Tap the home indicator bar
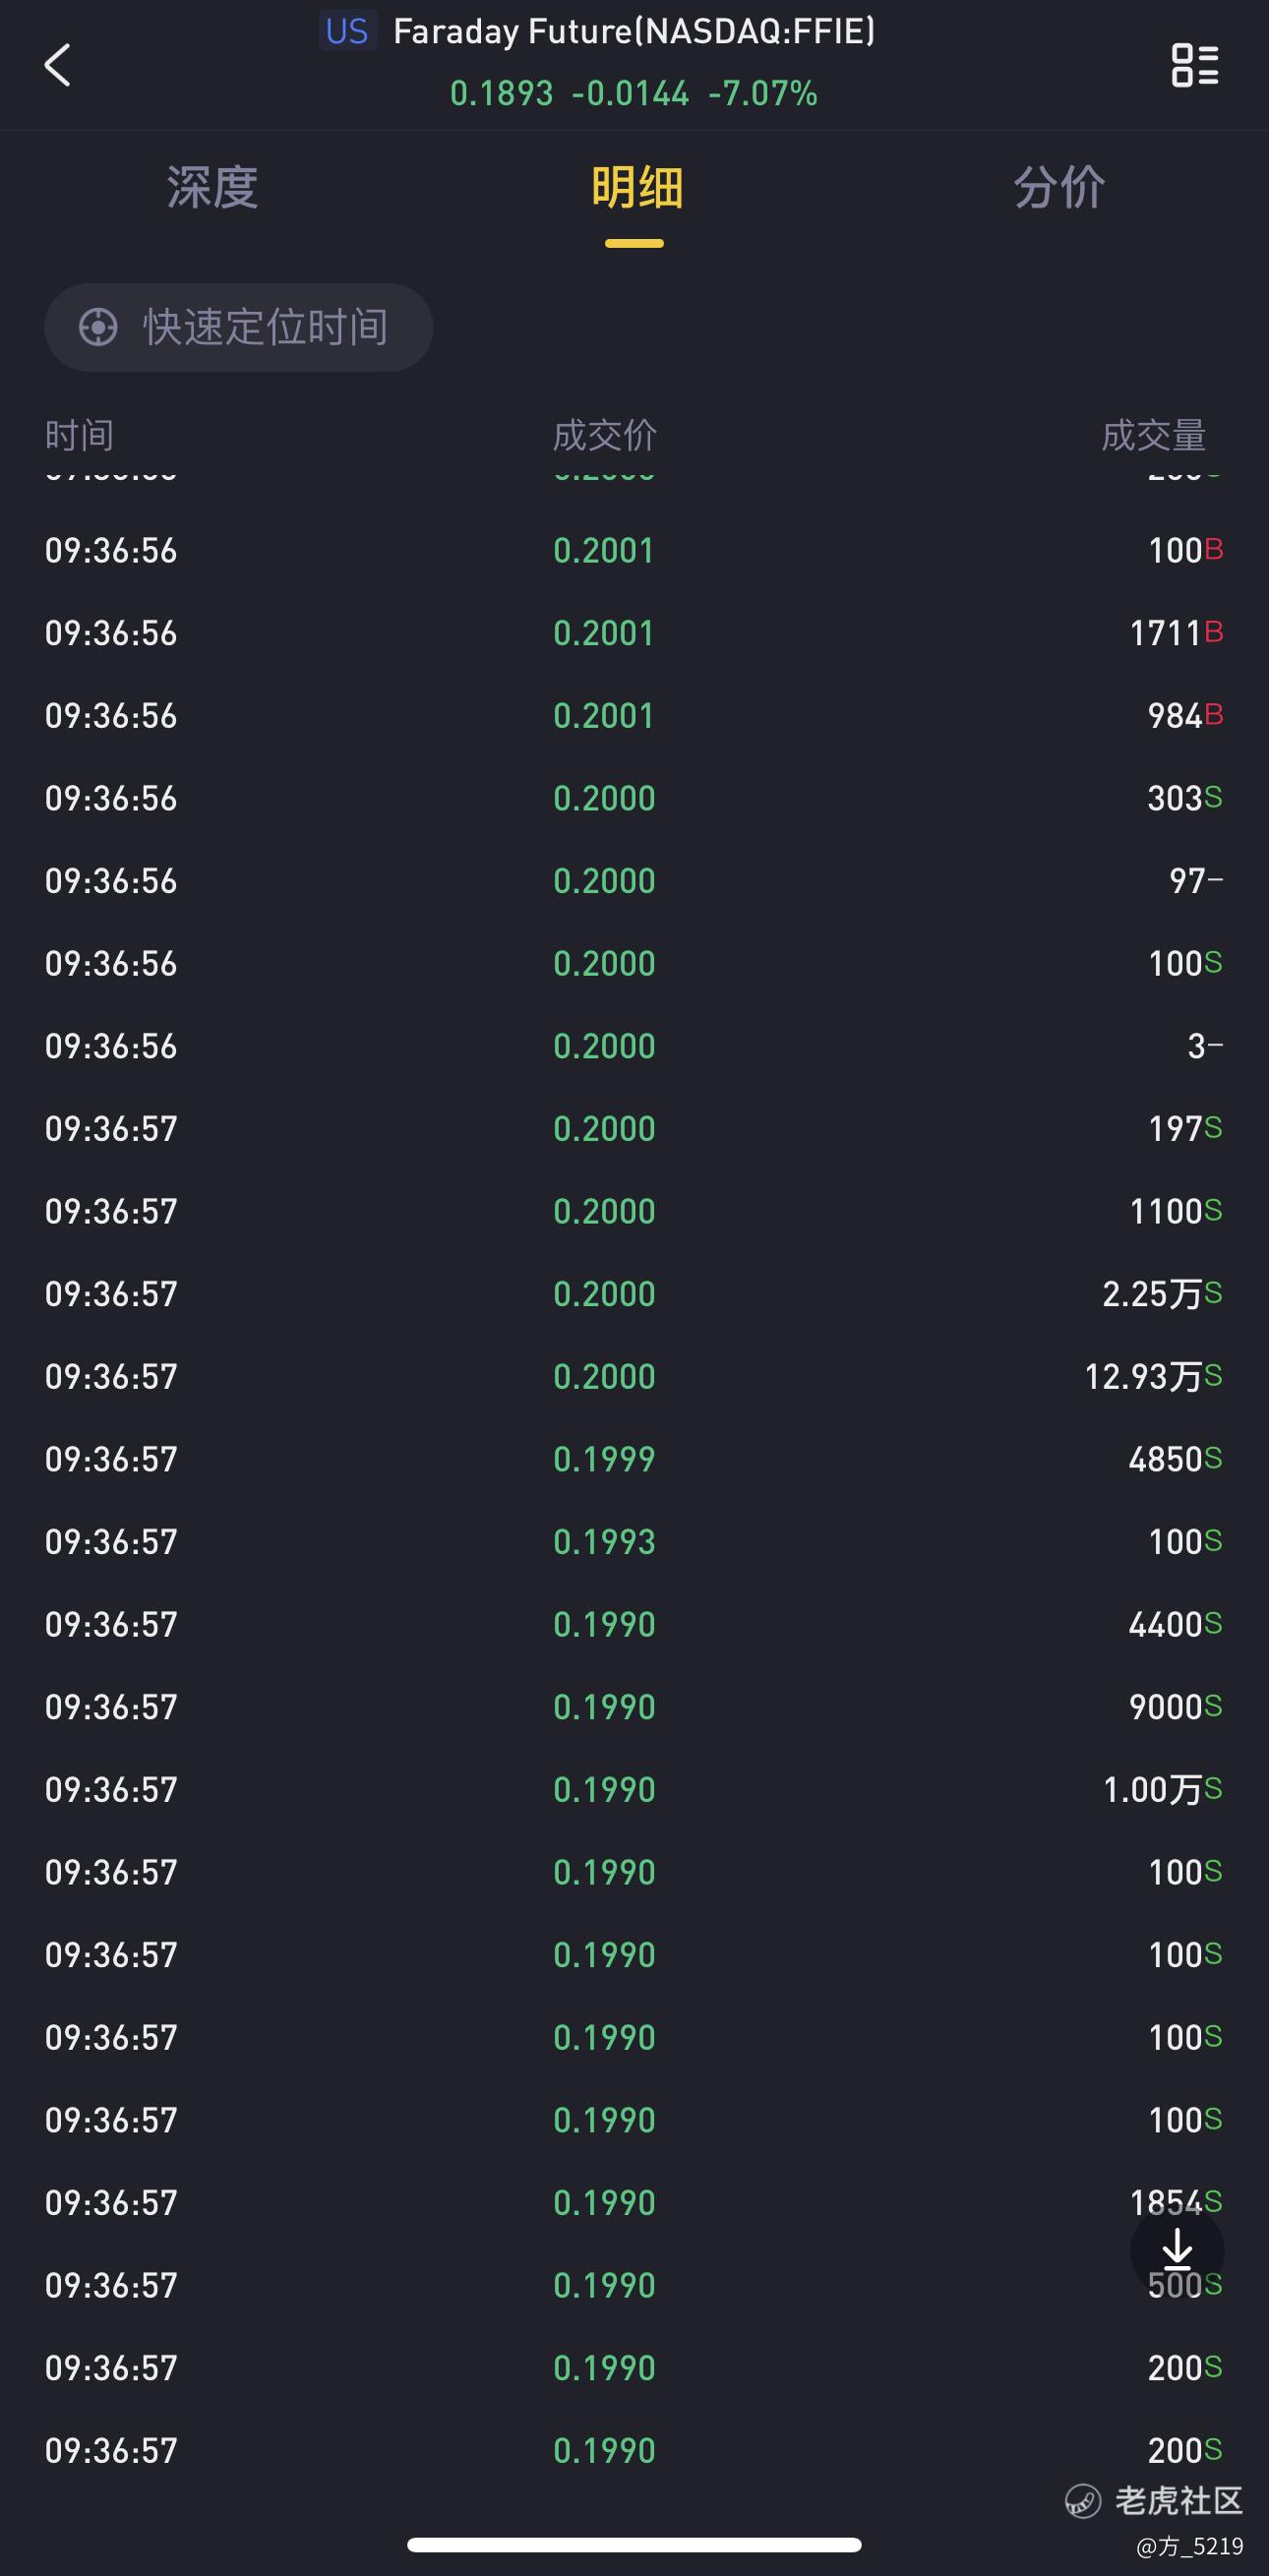The height and width of the screenshot is (2576, 1269). (634, 2544)
